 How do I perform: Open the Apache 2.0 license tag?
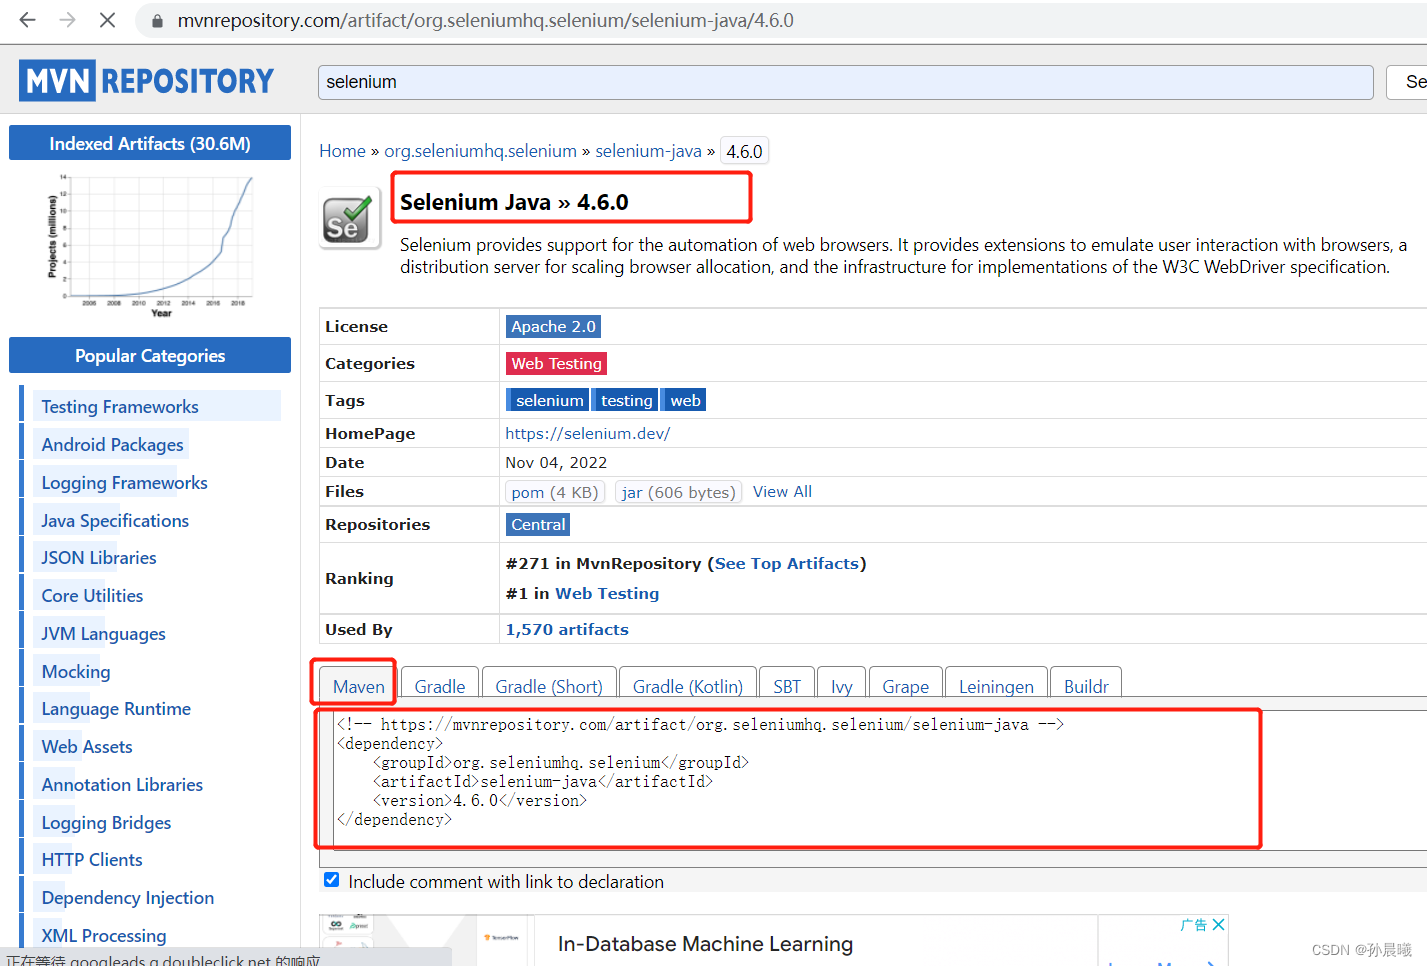coord(553,326)
